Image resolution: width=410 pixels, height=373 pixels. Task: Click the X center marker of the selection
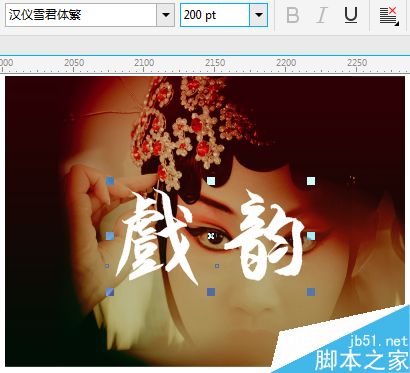tap(211, 236)
